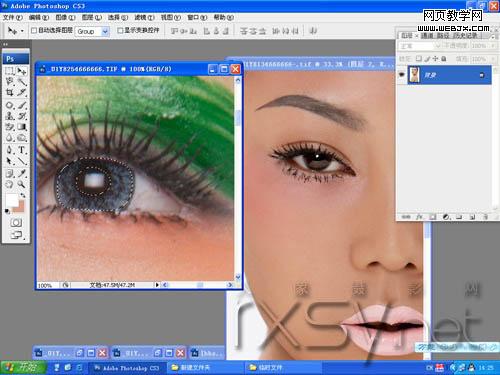This screenshot has height=375, width=500.
Task: Select the Path Selection tool
Action: (10, 161)
